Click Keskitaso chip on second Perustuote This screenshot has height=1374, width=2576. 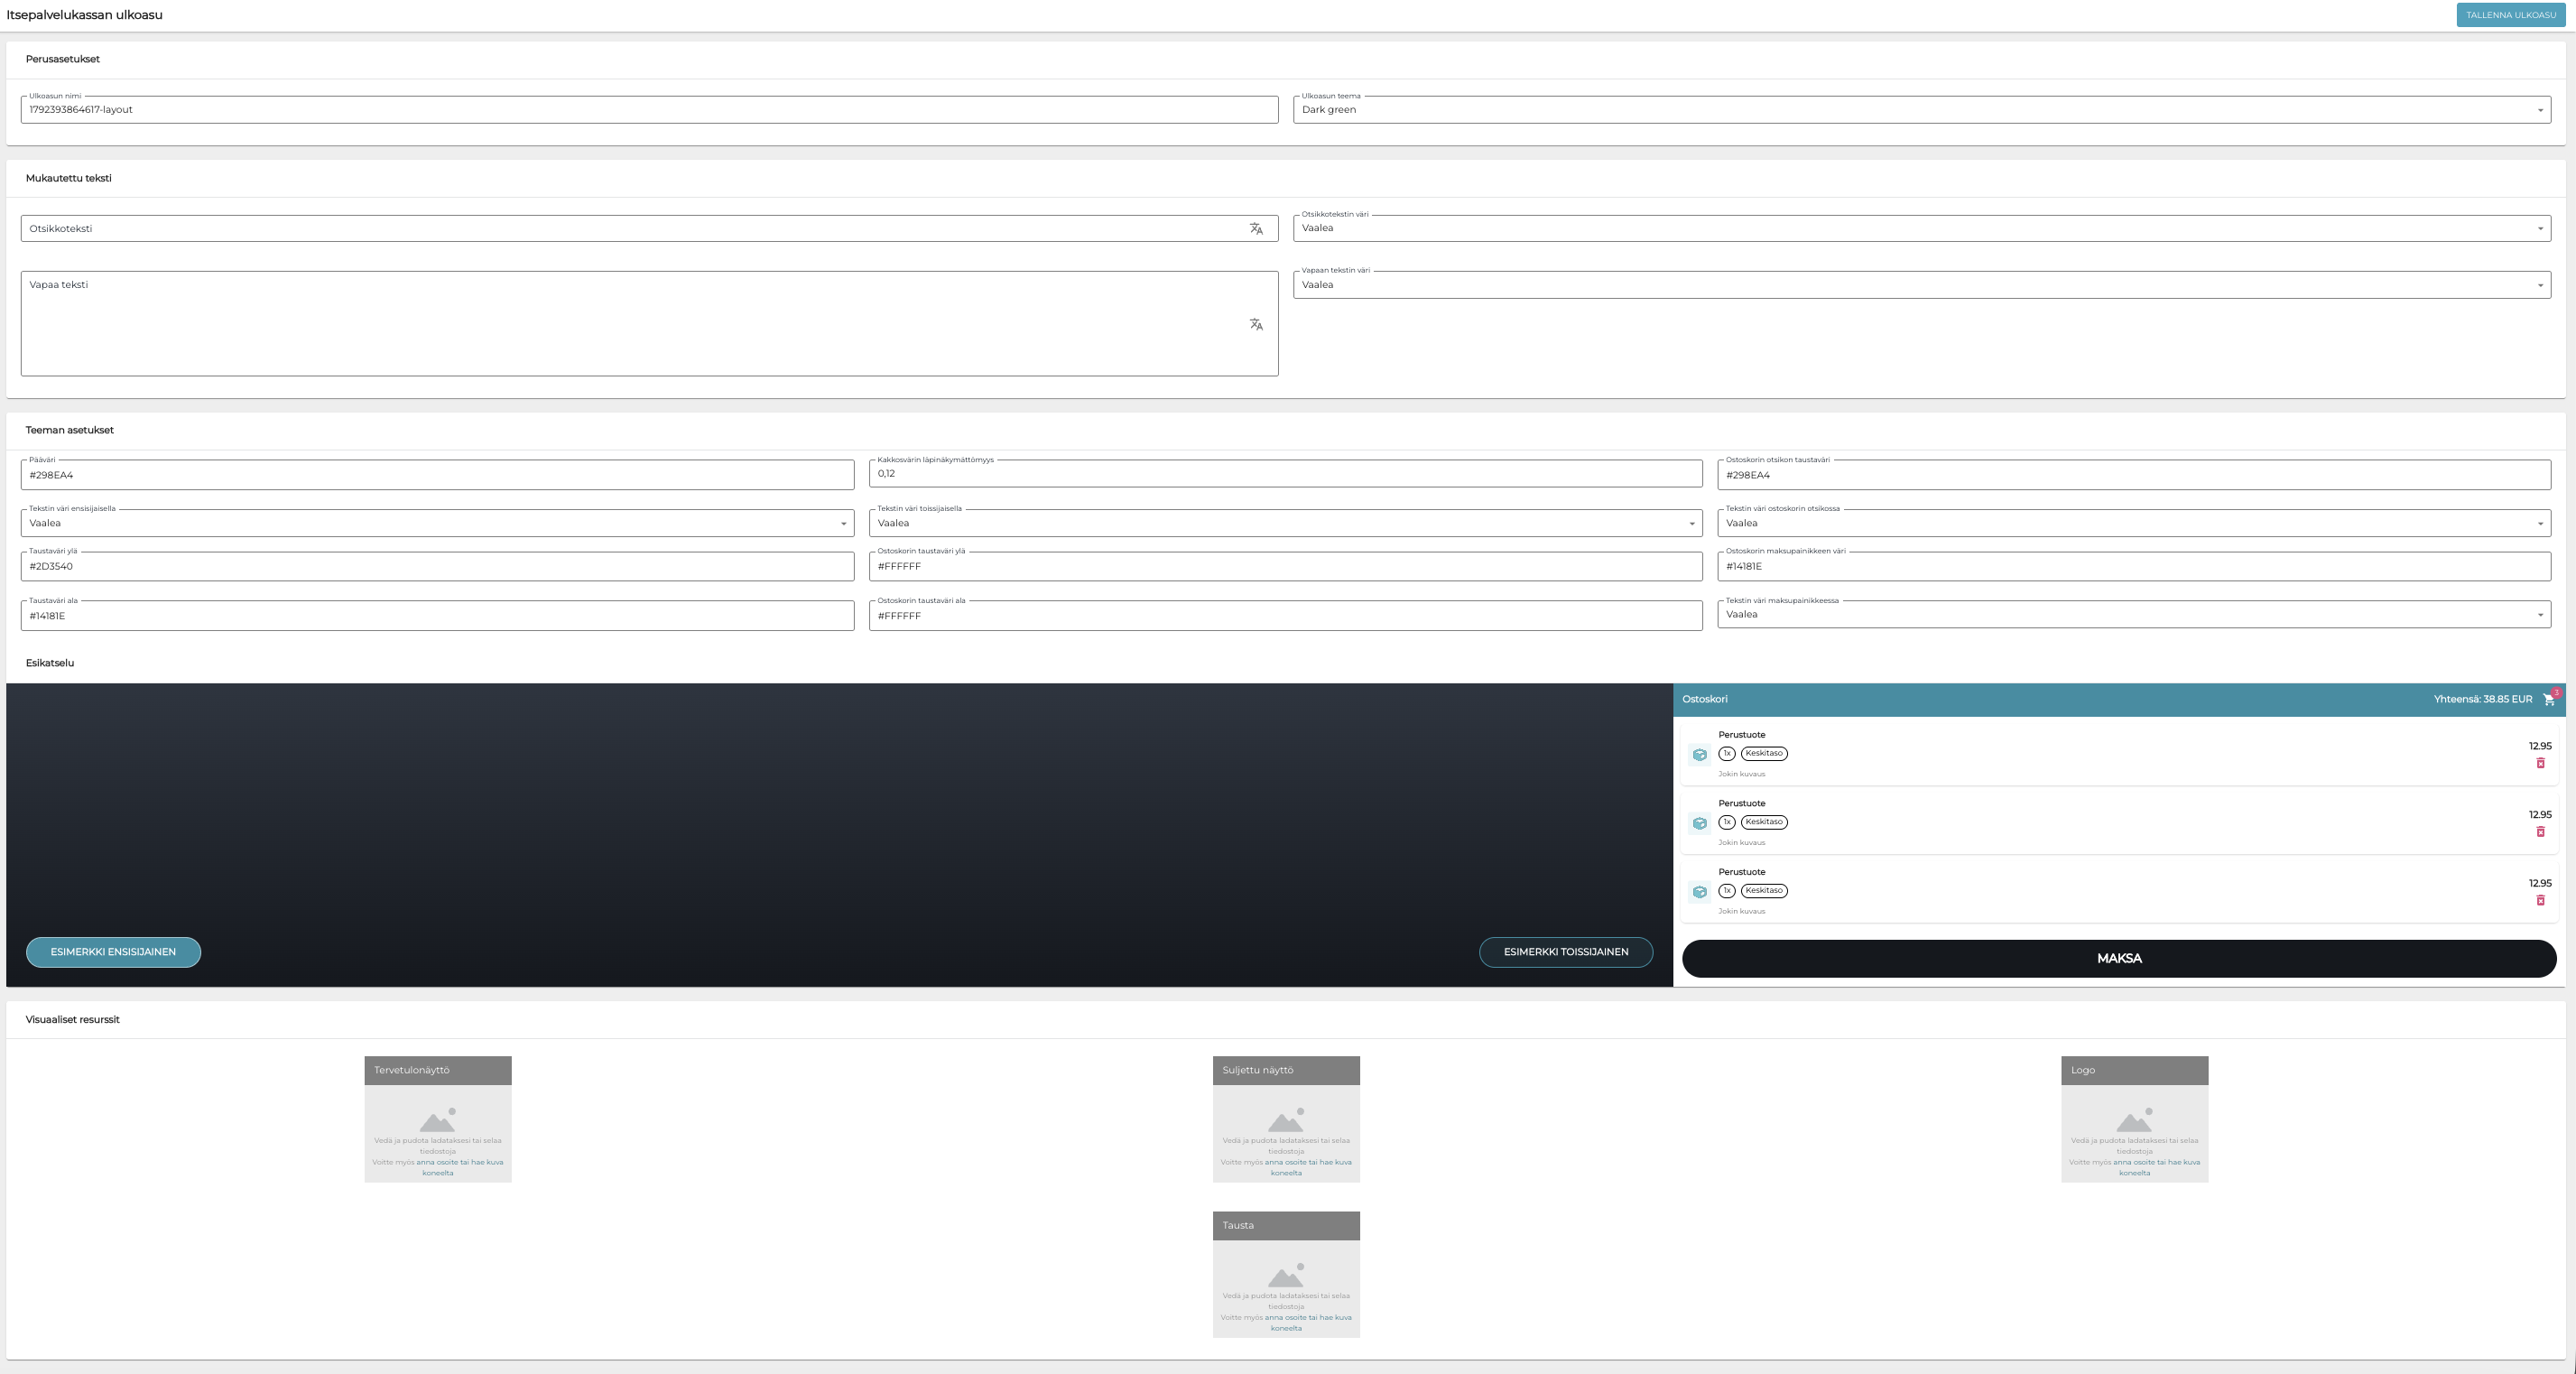(1764, 822)
